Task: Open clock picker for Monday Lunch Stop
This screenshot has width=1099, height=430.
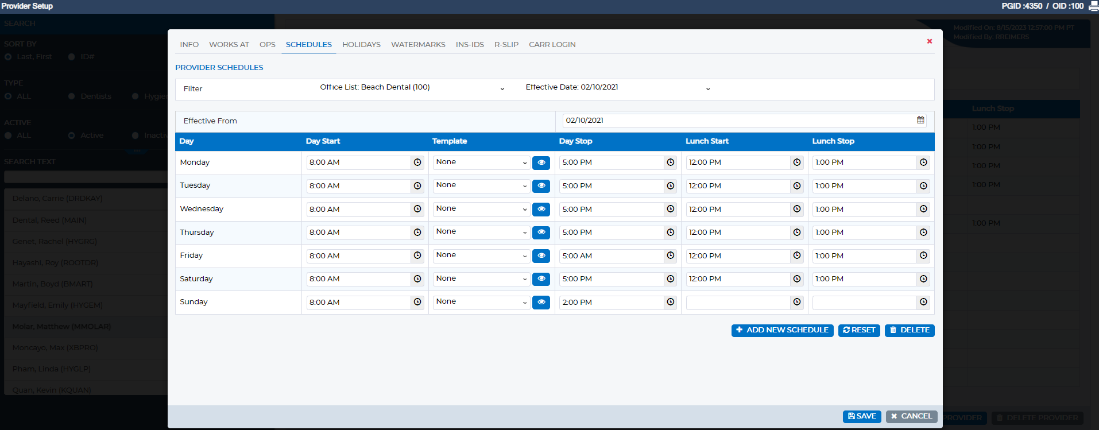Action: (x=923, y=162)
